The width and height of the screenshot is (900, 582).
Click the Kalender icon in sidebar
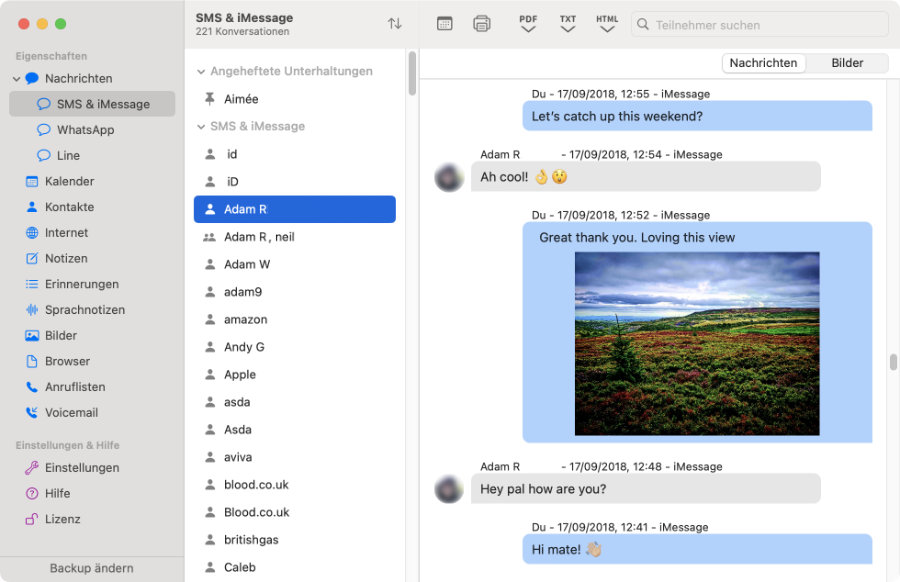click(x=32, y=181)
